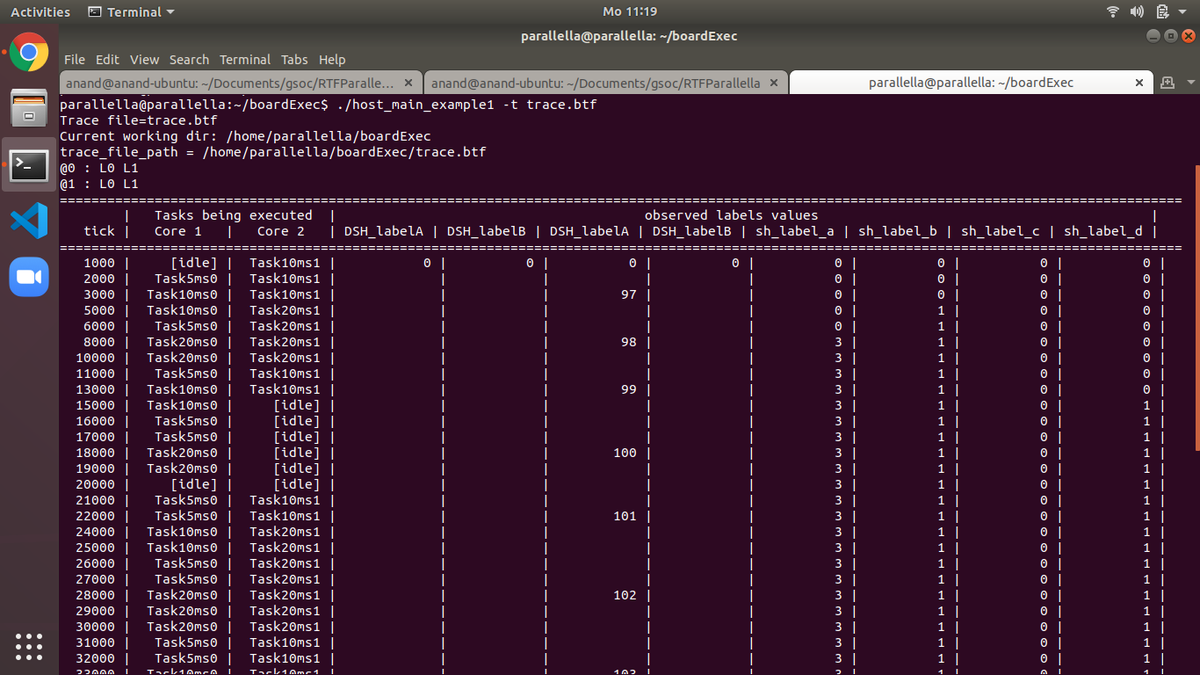The width and height of the screenshot is (1200, 675).
Task: Click the ./host_main_example1 -t trace.btf command
Action: pos(467,104)
